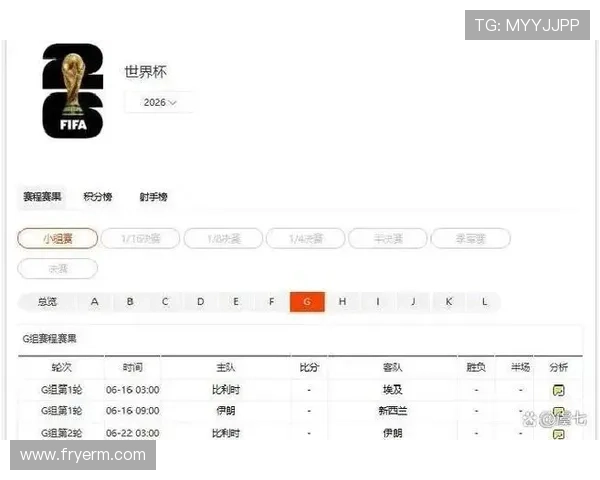Choose group D tab
Screen dimensions: 600x480
tap(201, 302)
